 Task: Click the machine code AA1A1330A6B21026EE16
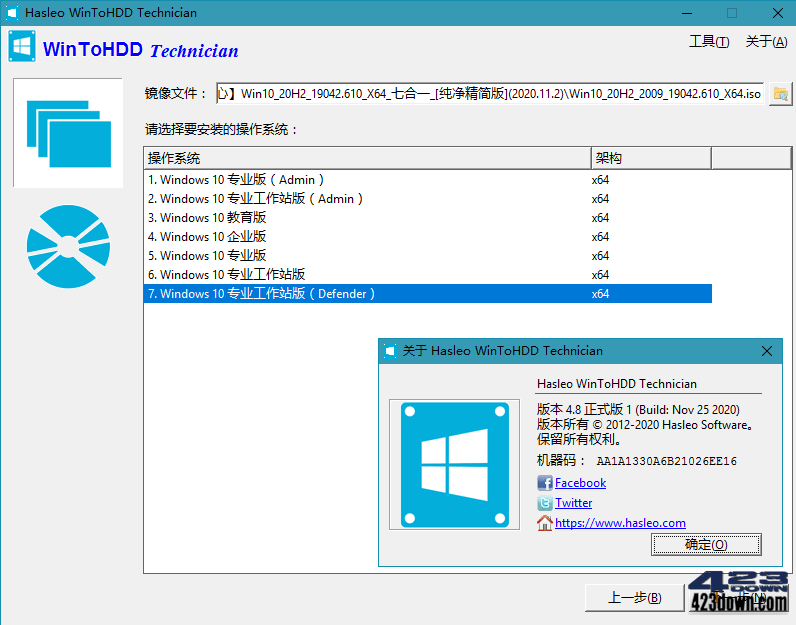(x=666, y=461)
